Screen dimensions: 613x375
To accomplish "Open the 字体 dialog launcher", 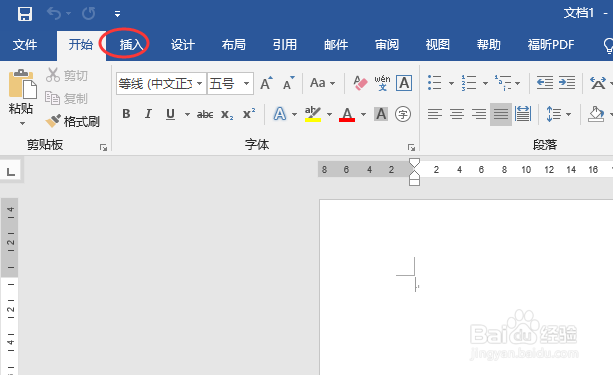I will [411, 147].
